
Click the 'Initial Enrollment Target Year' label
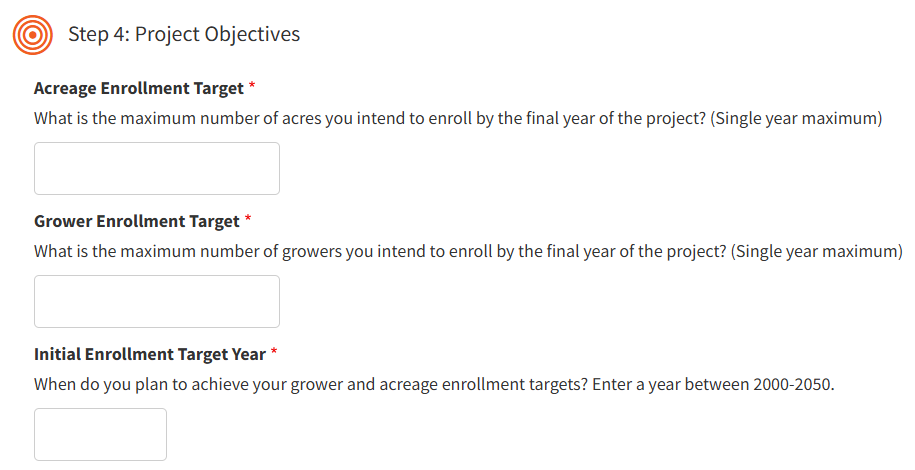[x=149, y=354]
